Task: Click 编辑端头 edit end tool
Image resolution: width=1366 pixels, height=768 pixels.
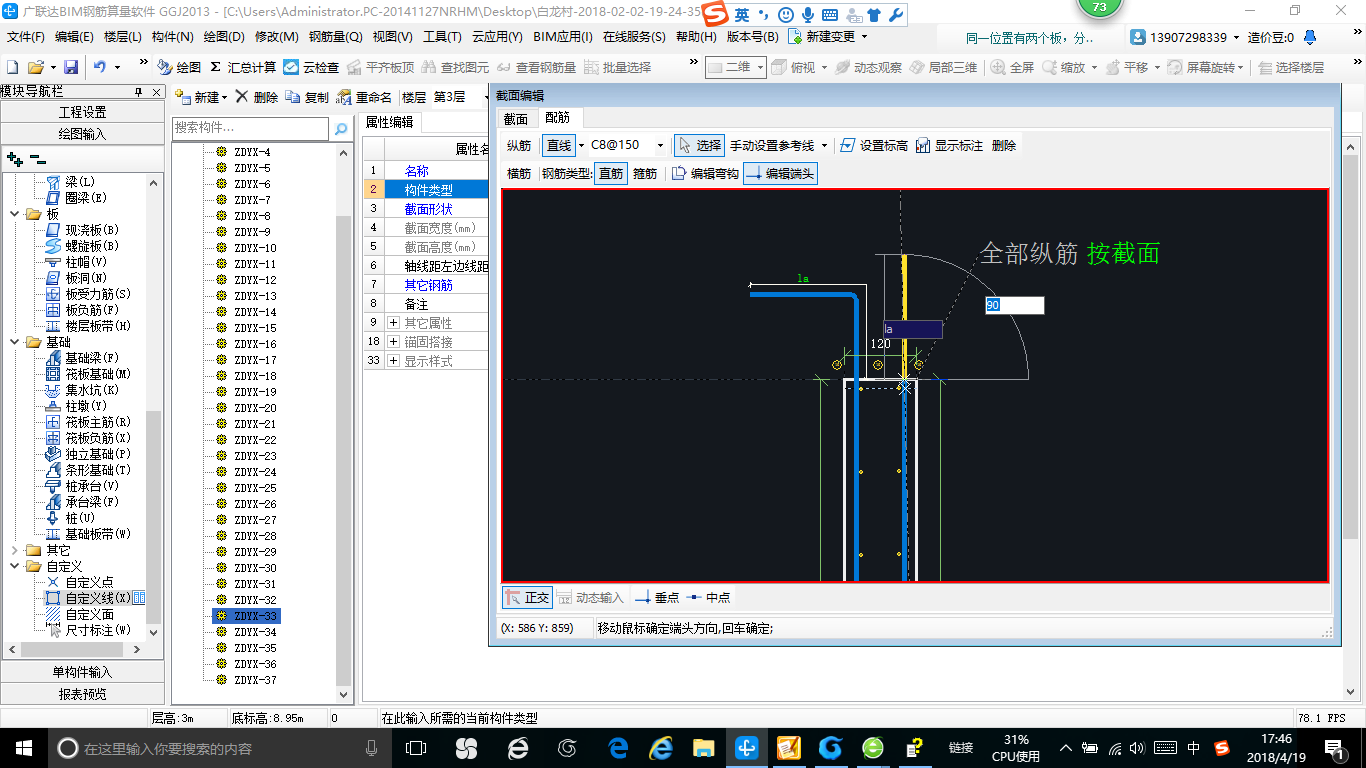Action: pos(780,173)
